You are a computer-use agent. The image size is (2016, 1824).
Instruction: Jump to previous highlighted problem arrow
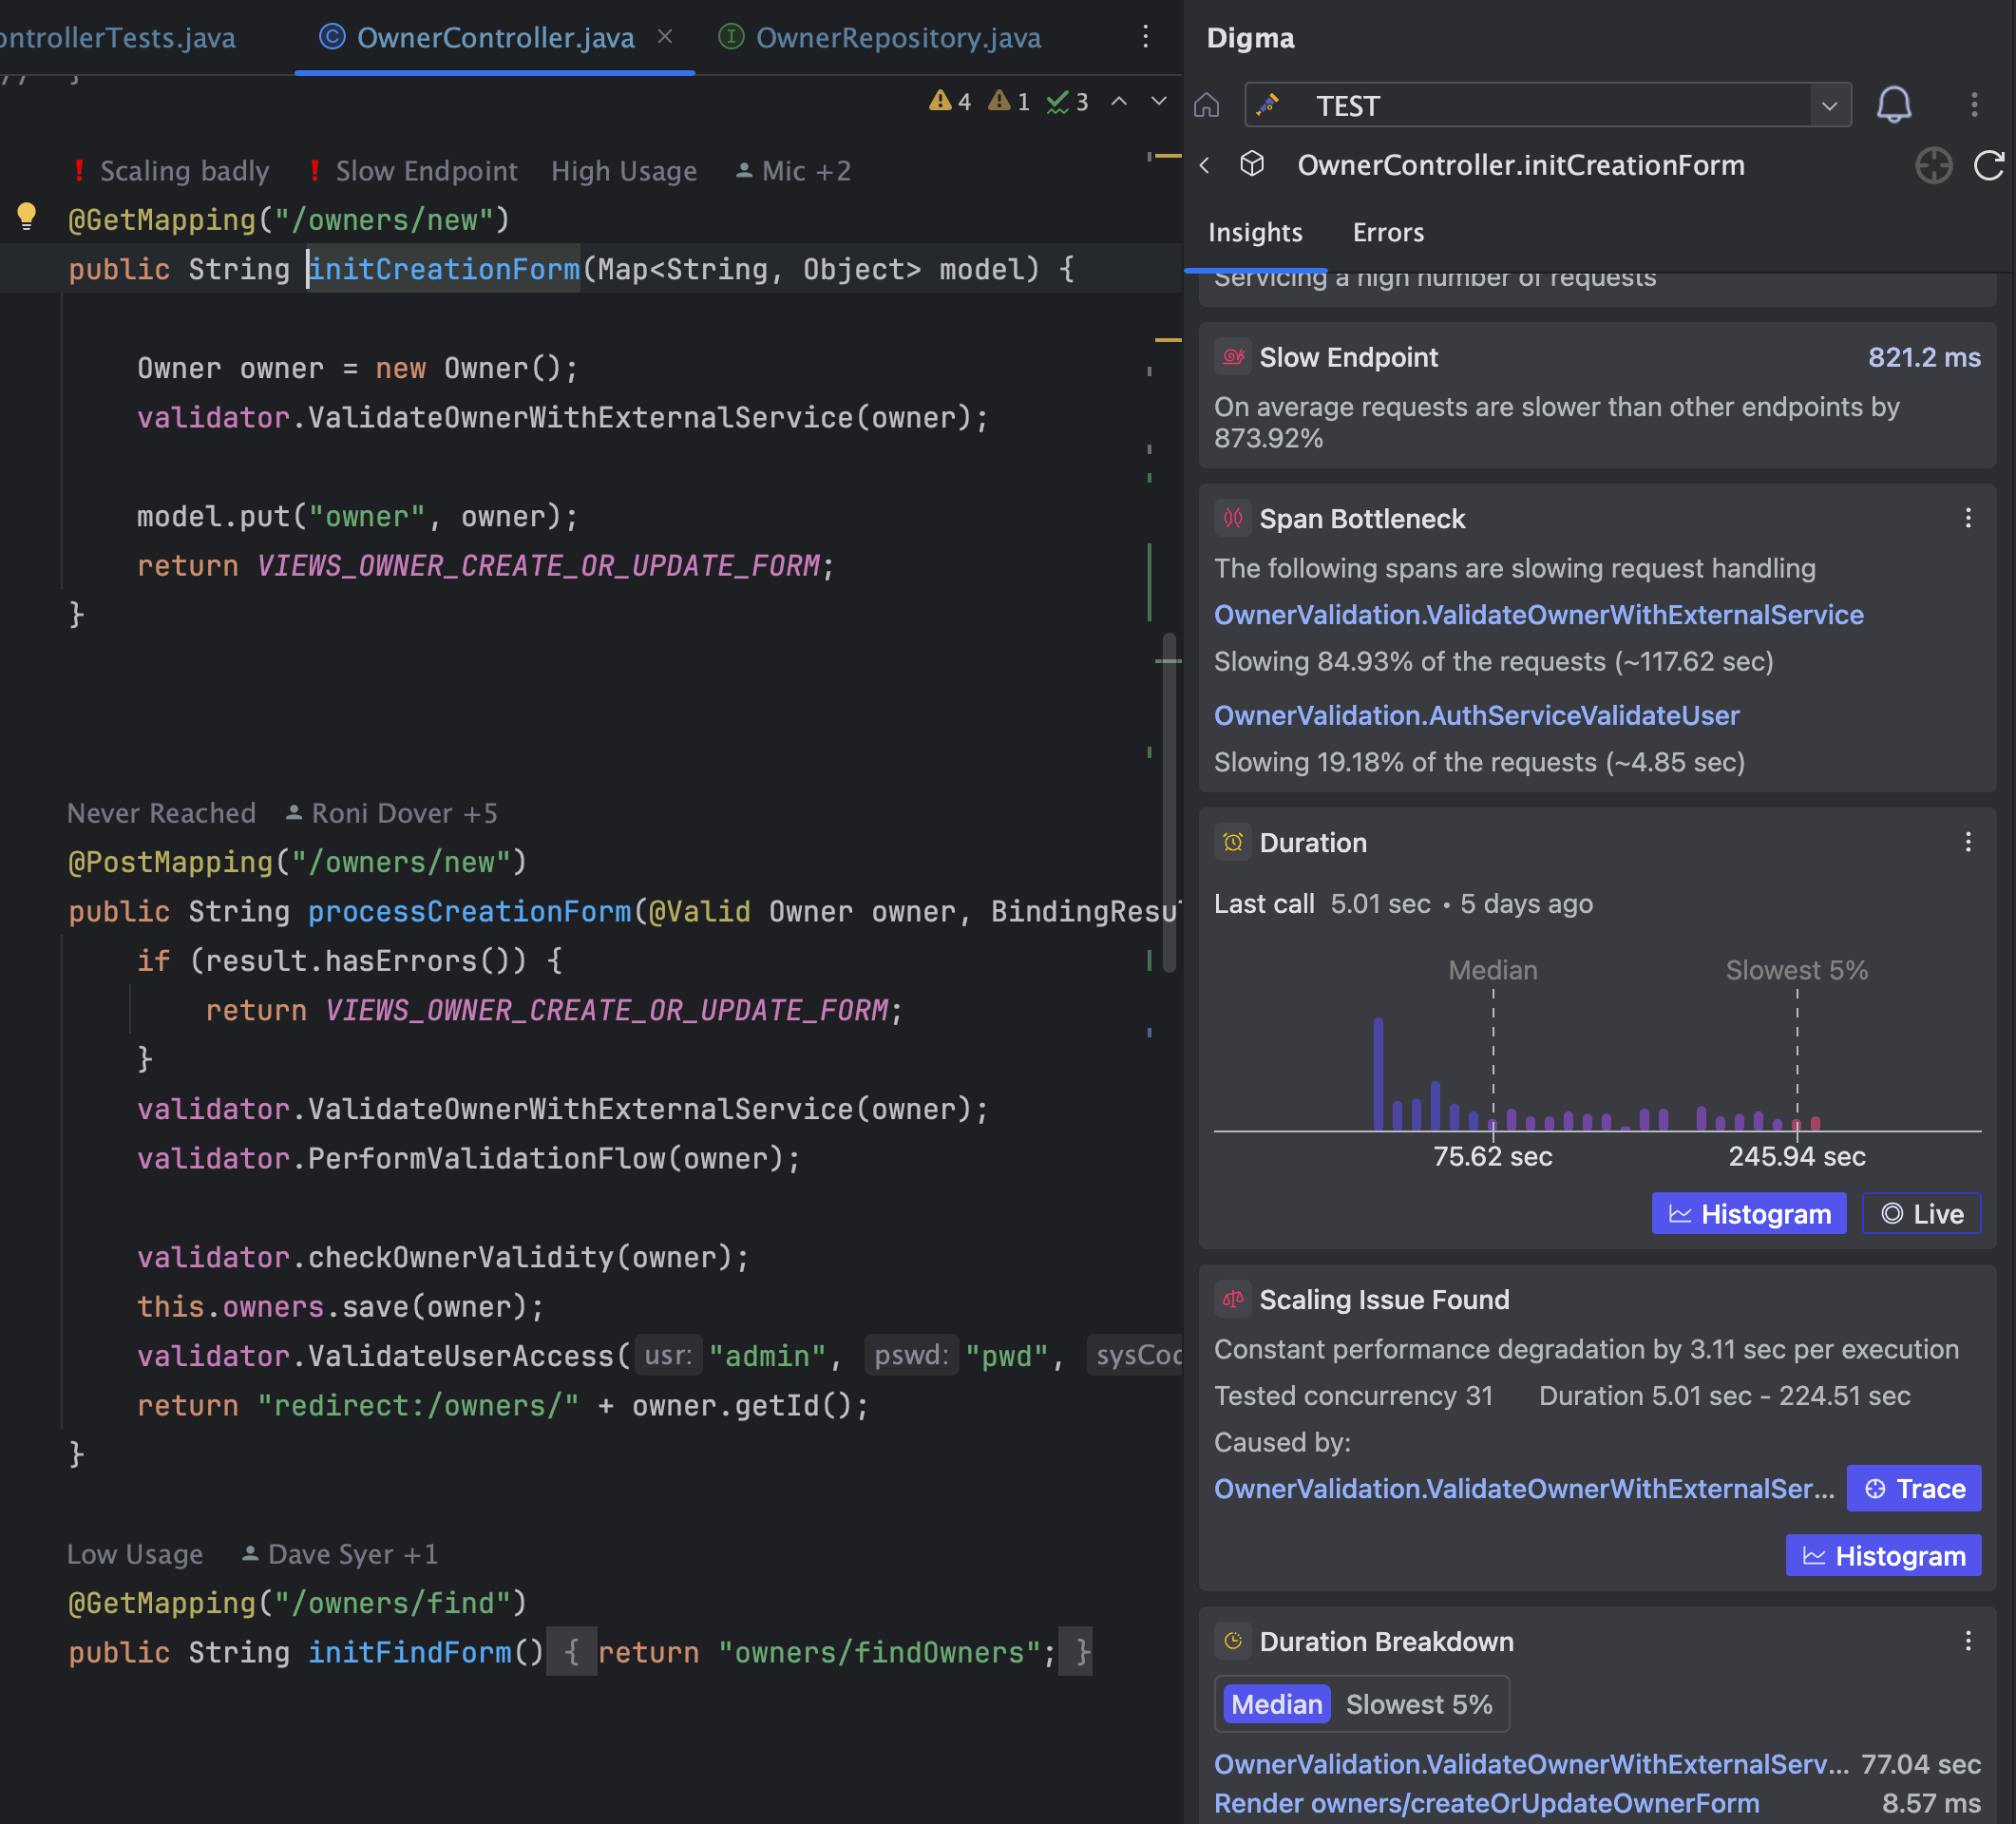coord(1119,101)
